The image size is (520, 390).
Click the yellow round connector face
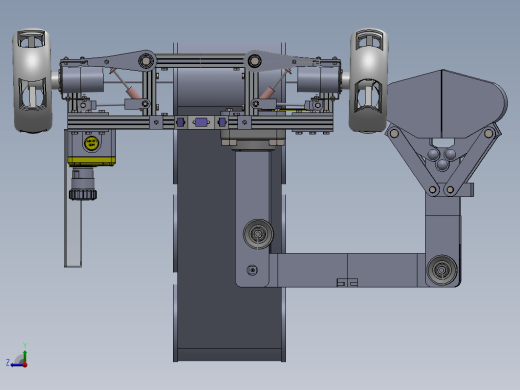(x=92, y=144)
